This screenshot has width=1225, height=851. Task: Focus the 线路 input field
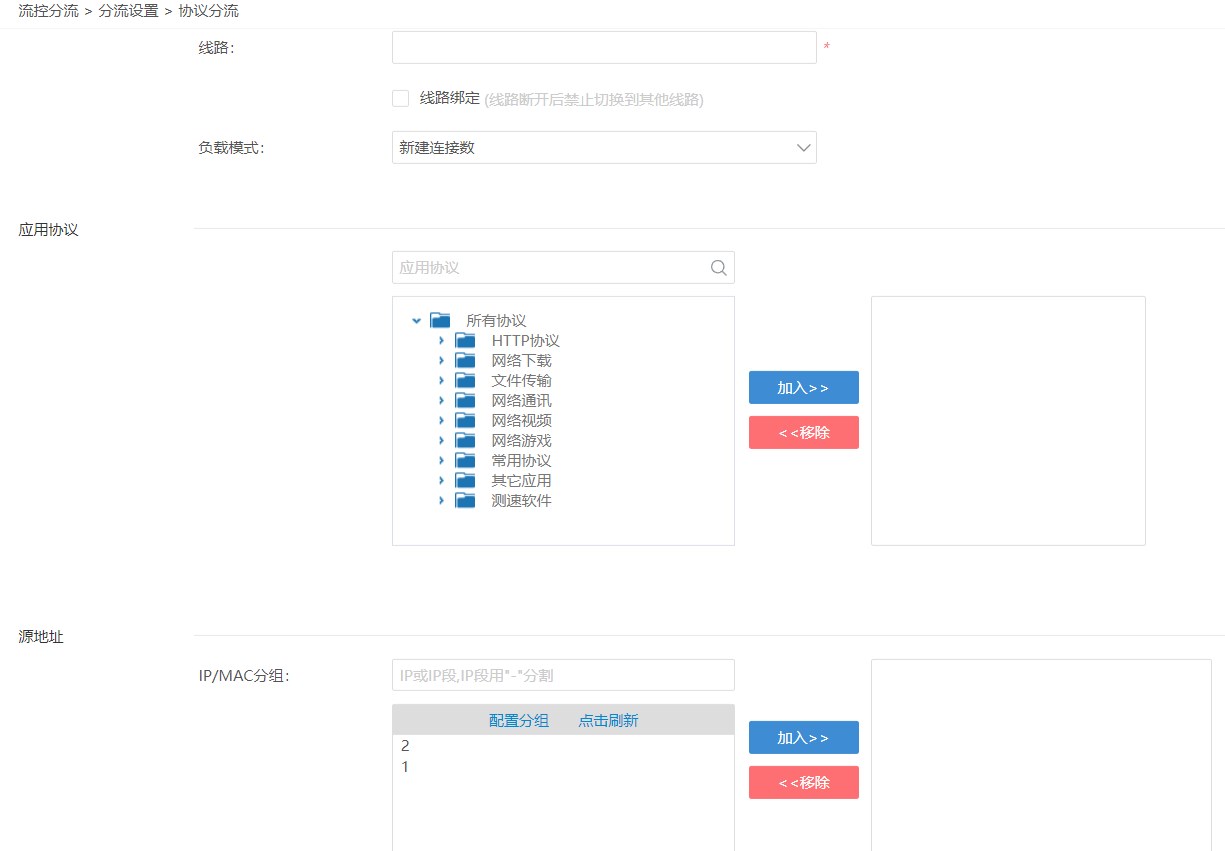point(604,47)
